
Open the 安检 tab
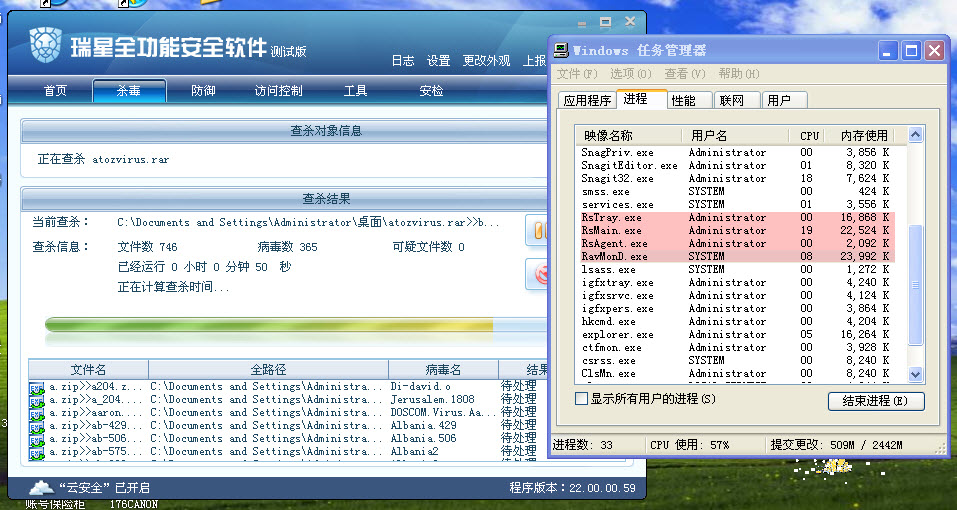point(431,91)
